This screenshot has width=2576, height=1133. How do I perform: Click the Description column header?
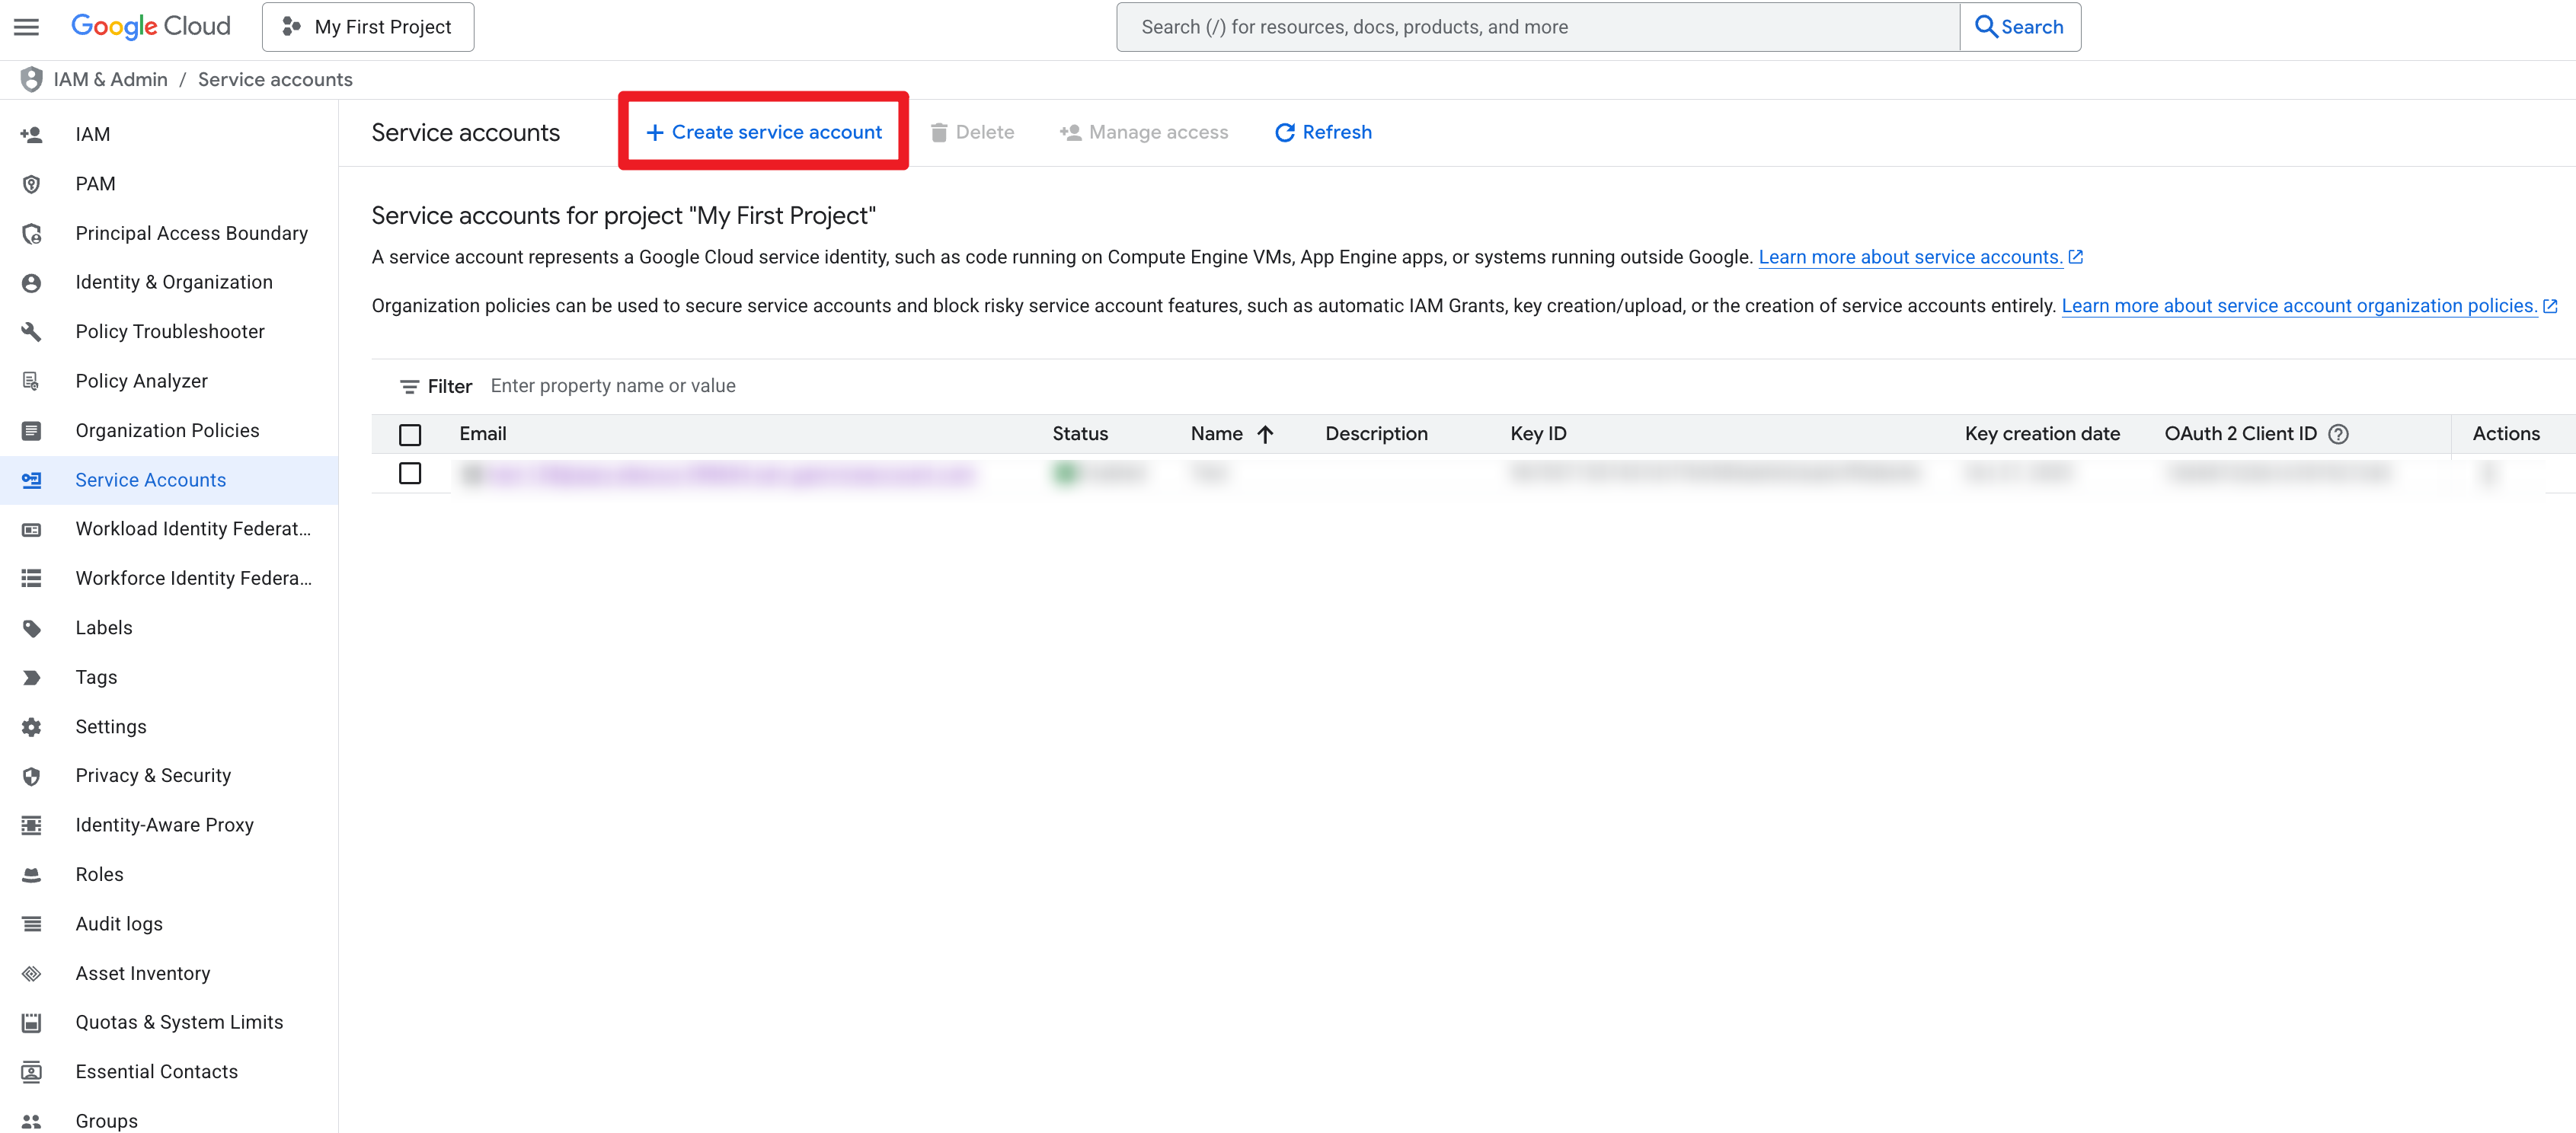(1376, 434)
